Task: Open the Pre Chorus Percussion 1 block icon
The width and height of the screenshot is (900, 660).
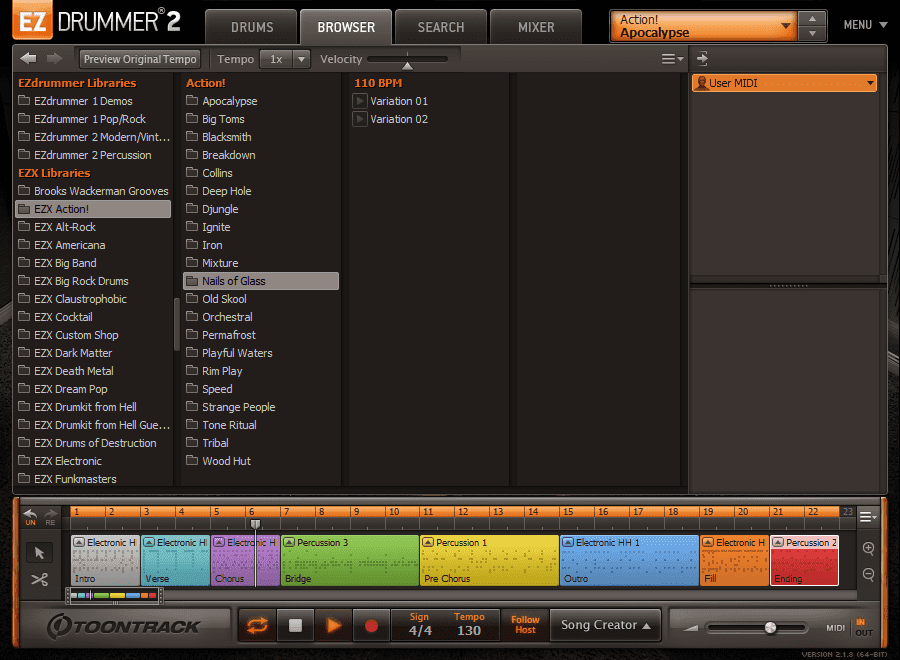Action: click(428, 542)
